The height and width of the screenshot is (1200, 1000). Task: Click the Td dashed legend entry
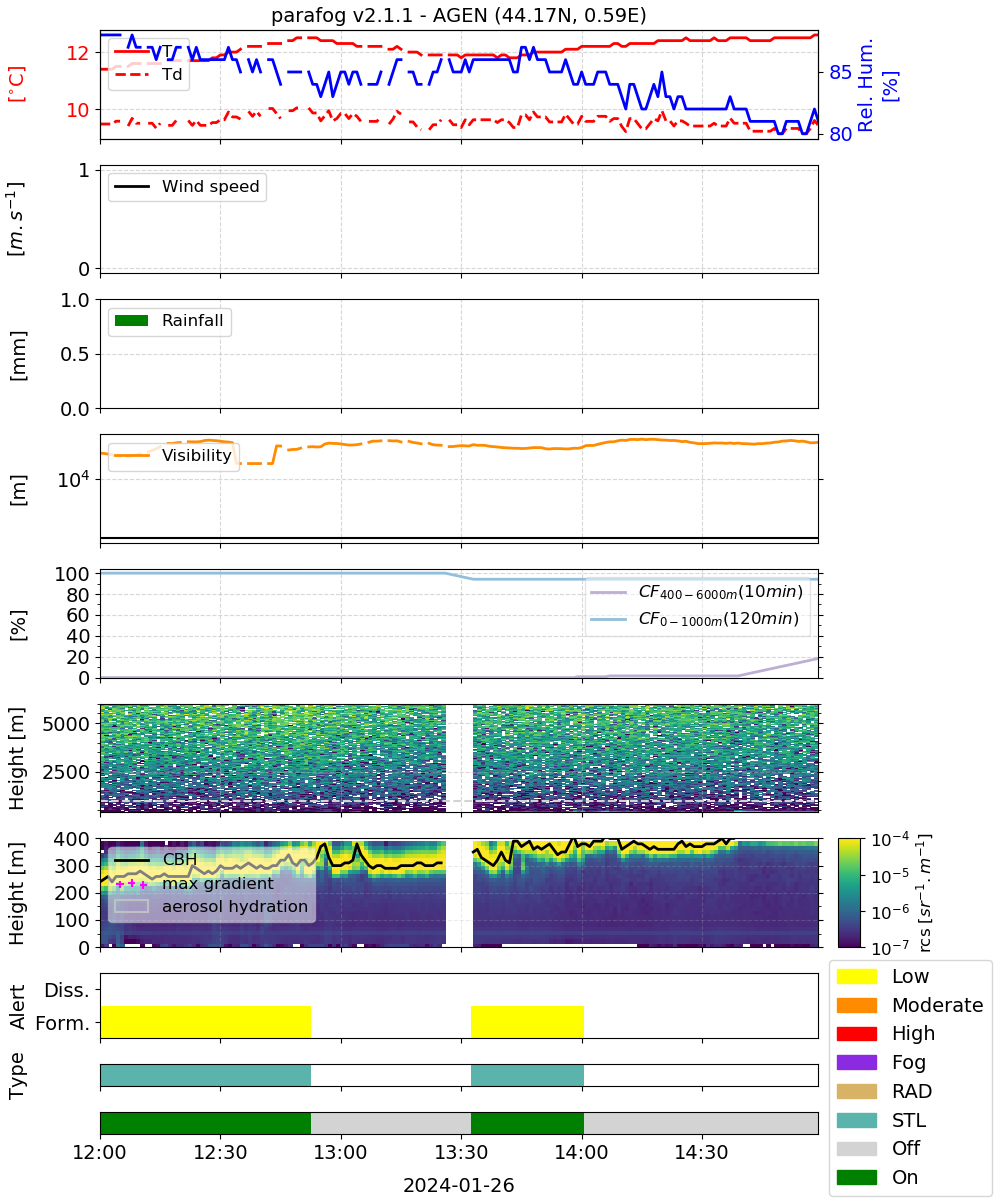click(149, 74)
